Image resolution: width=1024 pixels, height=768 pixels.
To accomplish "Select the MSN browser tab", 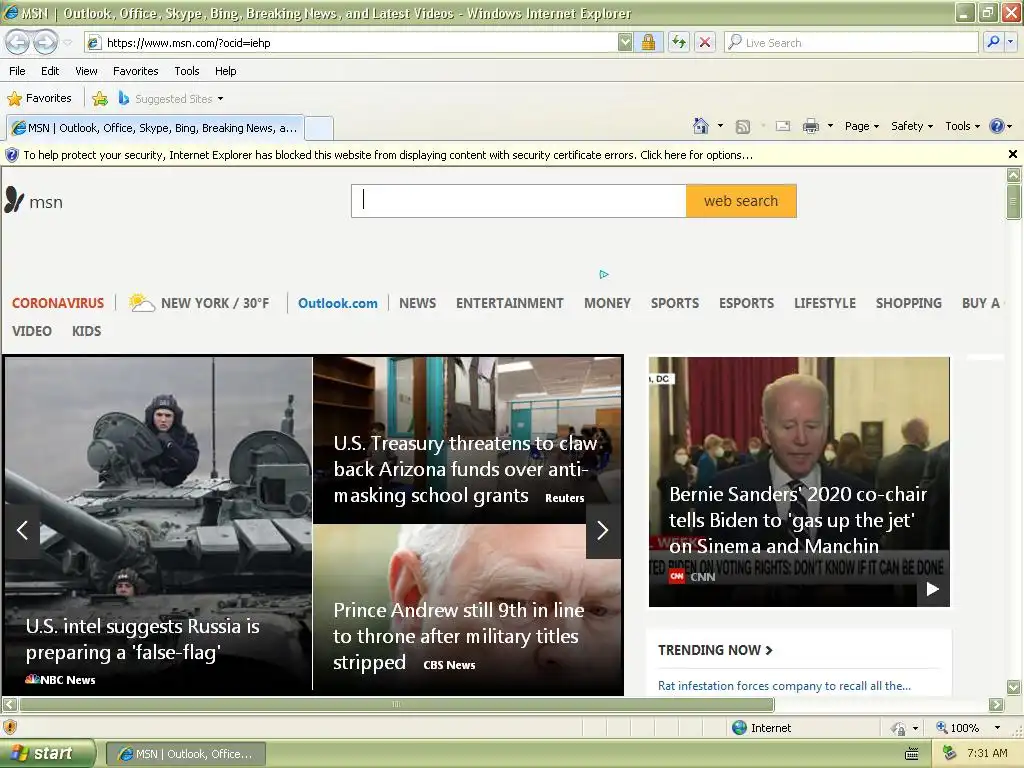I will click(155, 128).
